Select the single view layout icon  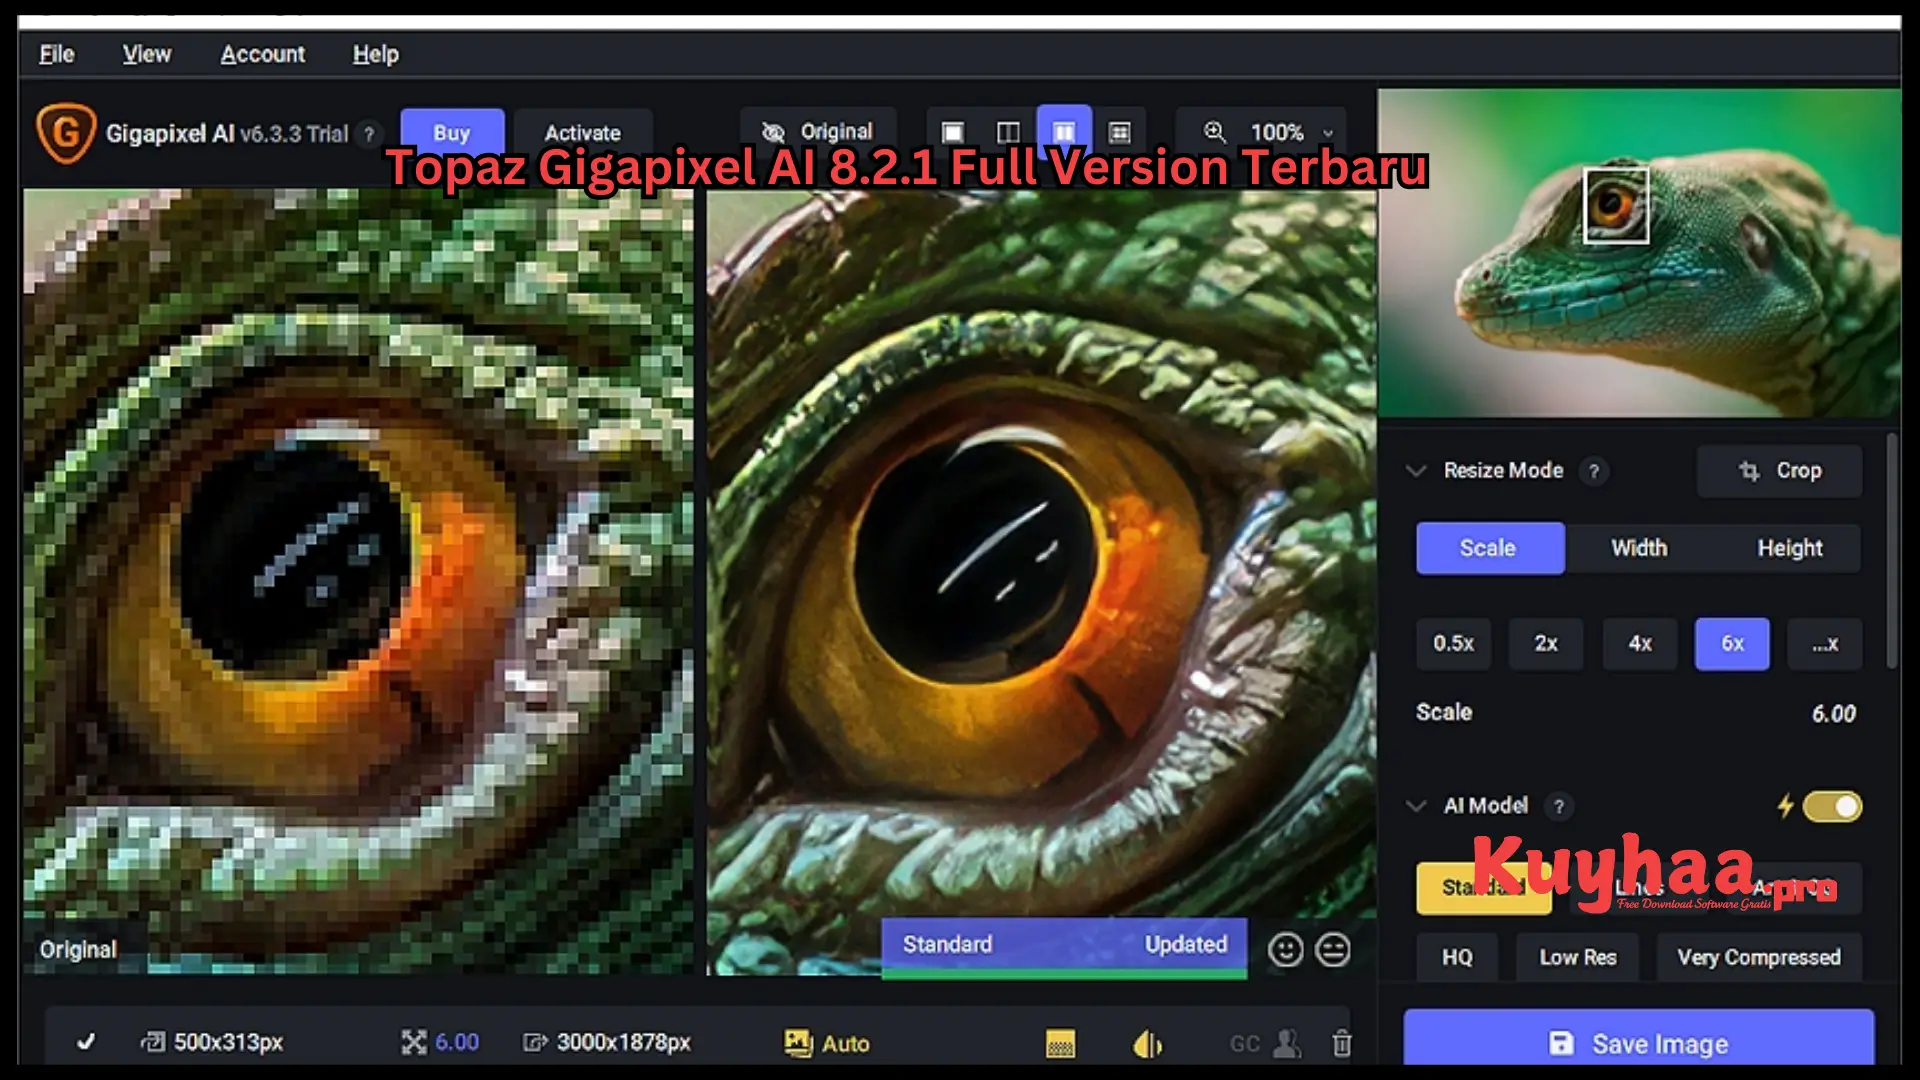[953, 132]
